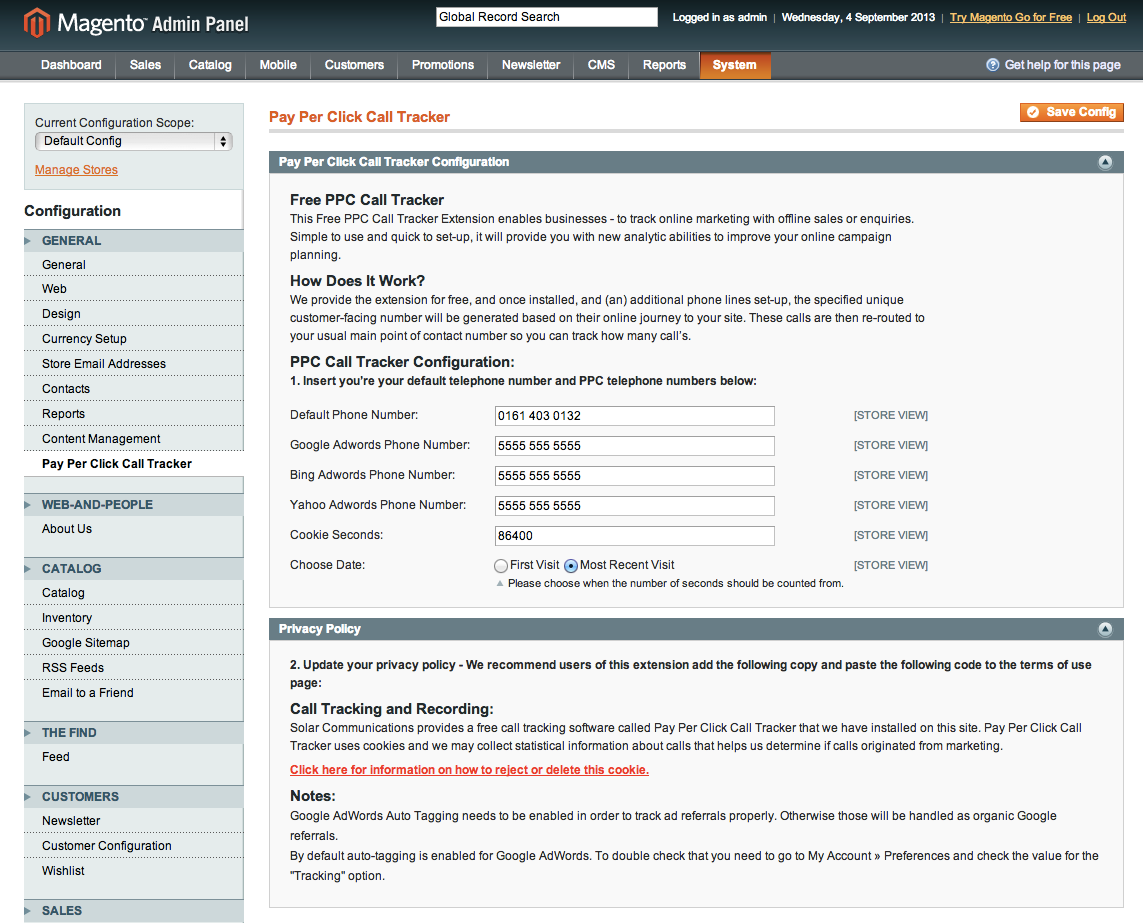Open the Mobile menu
The width and height of the screenshot is (1143, 923).
pyautogui.click(x=278, y=65)
